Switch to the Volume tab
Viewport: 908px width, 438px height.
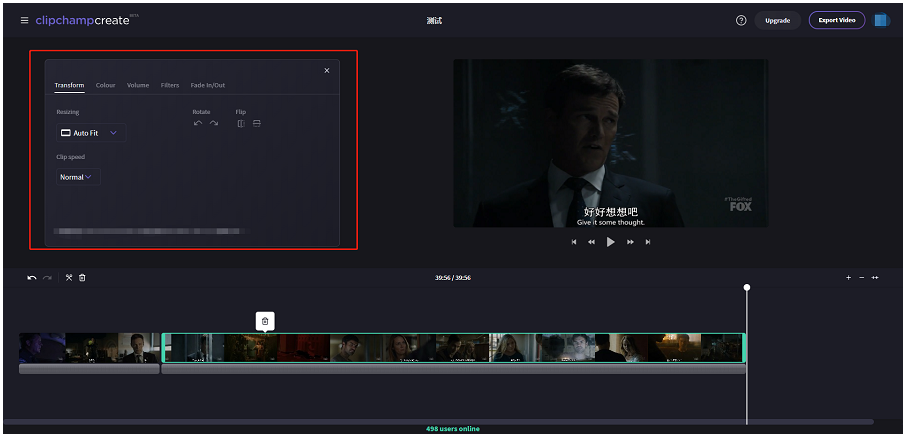pyautogui.click(x=138, y=85)
